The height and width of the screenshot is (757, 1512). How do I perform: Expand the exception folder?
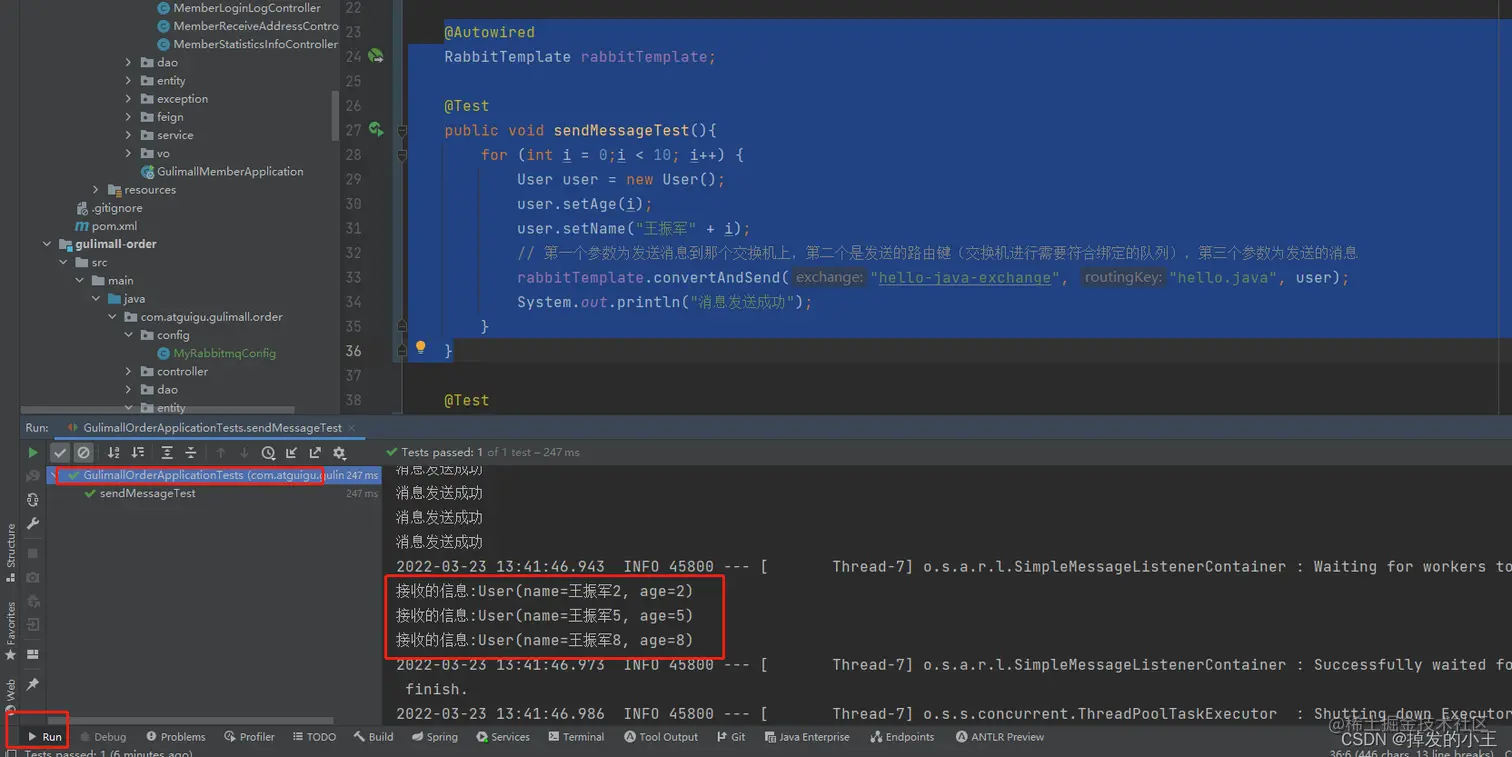pos(129,99)
